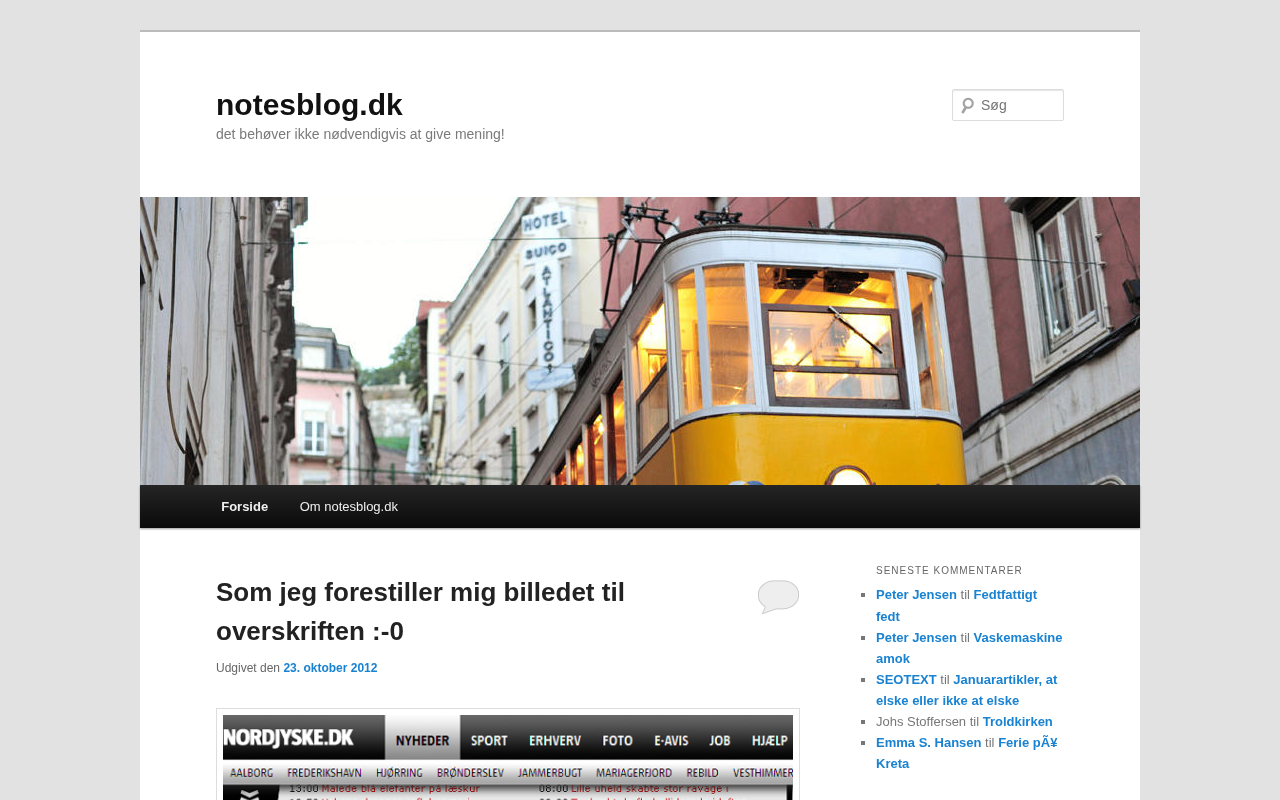Open the Nordjyske.dk screenshot image
The width and height of the screenshot is (1280, 800).
[x=508, y=756]
